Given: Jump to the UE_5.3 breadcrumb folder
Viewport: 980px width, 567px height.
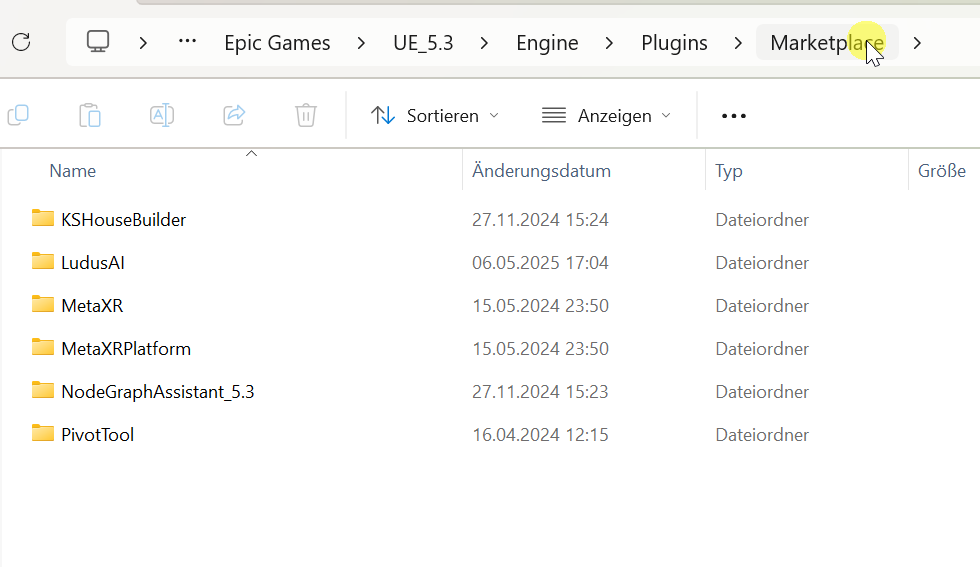Looking at the screenshot, I should [x=423, y=43].
